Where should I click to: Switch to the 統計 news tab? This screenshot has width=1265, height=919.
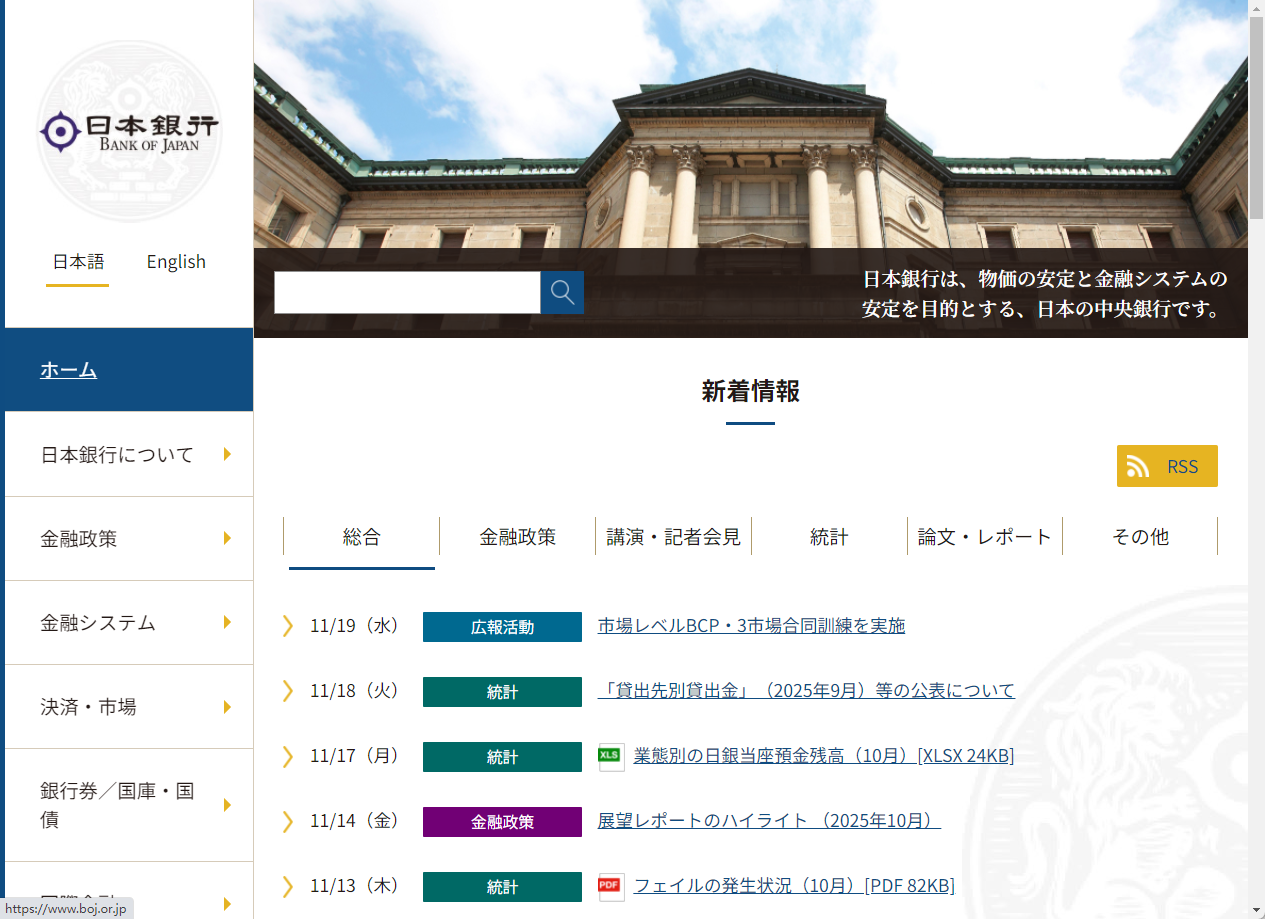point(828,536)
